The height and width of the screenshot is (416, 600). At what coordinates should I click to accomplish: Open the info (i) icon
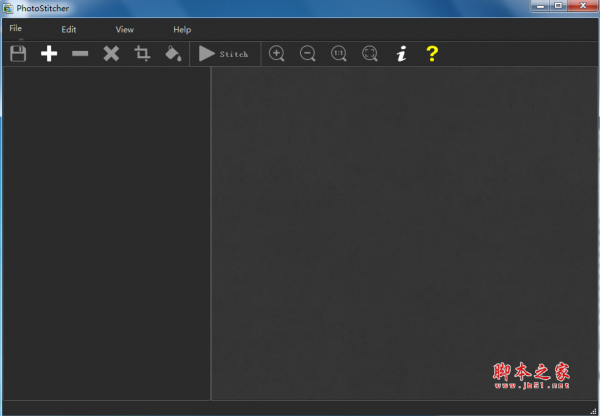(x=401, y=54)
